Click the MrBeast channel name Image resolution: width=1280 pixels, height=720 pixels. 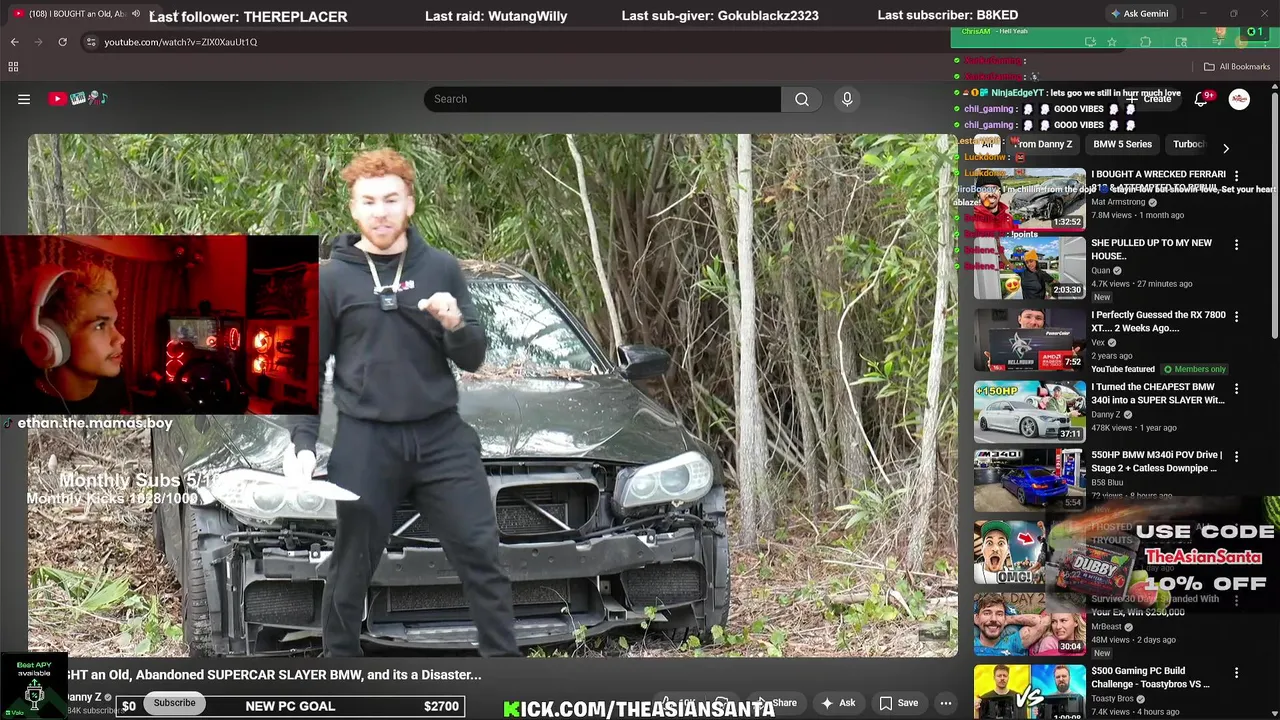1108,627
